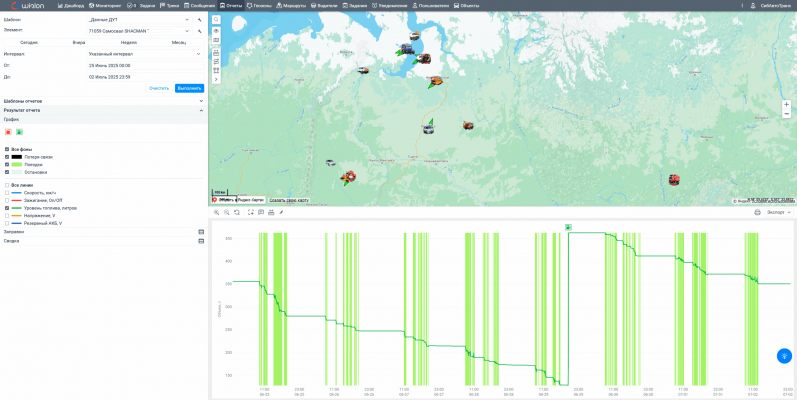Click the Wialon logo
The height and width of the screenshot is (400, 797).
(28, 6)
